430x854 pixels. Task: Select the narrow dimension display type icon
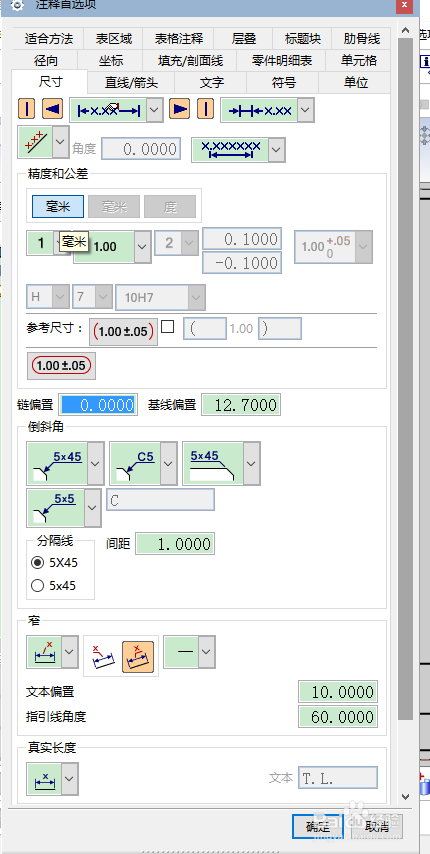(x=44, y=652)
